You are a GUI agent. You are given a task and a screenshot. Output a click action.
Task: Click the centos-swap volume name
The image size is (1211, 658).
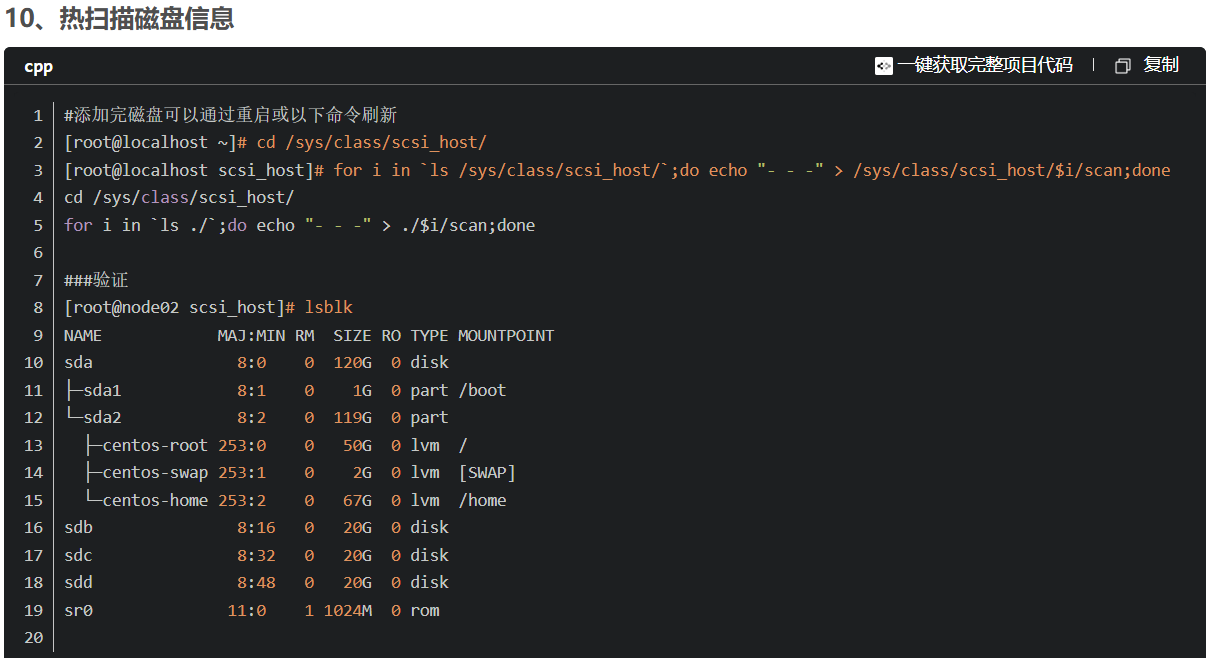155,472
